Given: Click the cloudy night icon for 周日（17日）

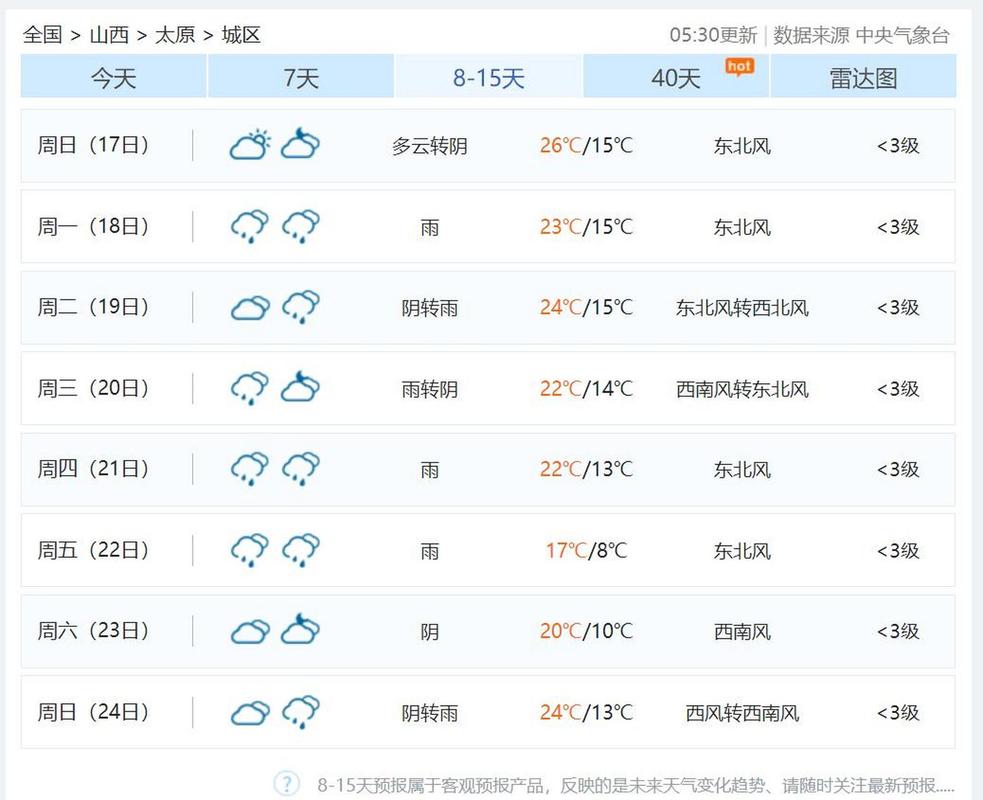Looking at the screenshot, I should [300, 145].
